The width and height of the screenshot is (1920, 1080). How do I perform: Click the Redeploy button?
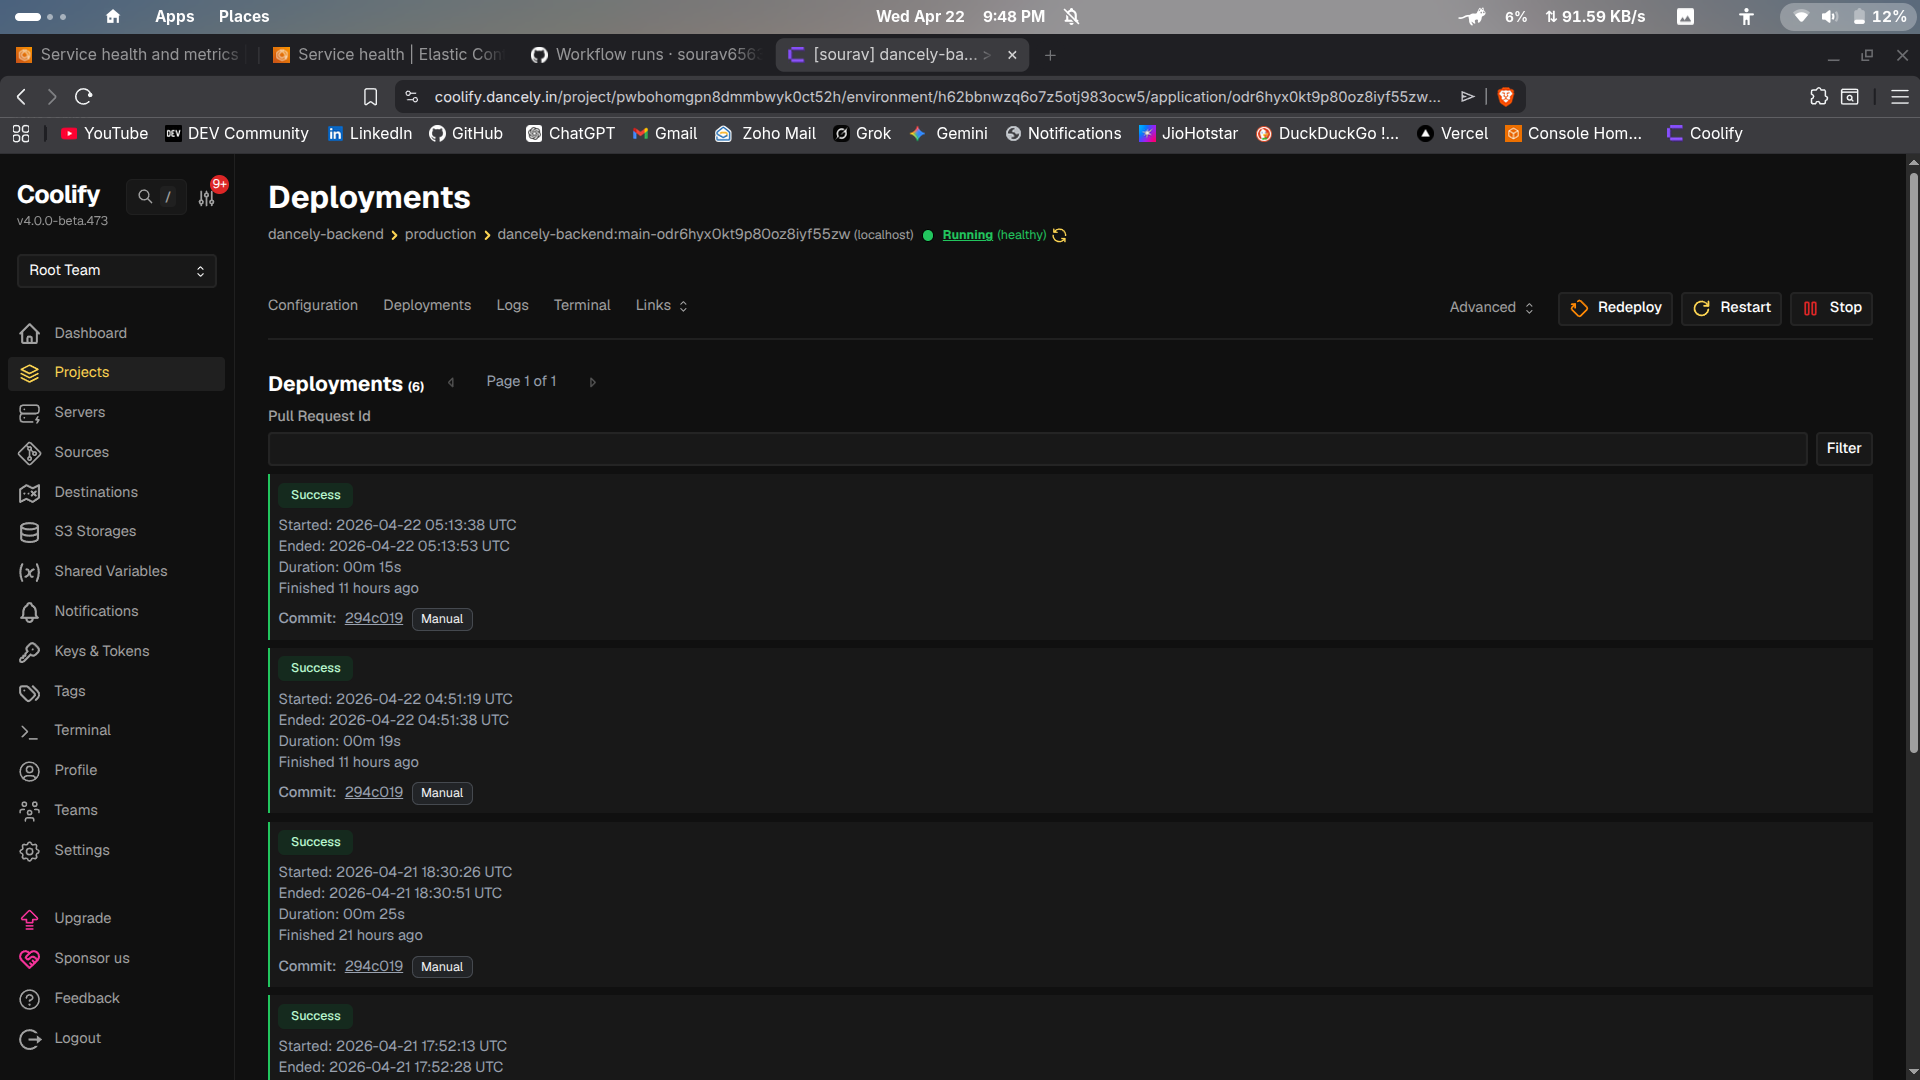[1615, 308]
